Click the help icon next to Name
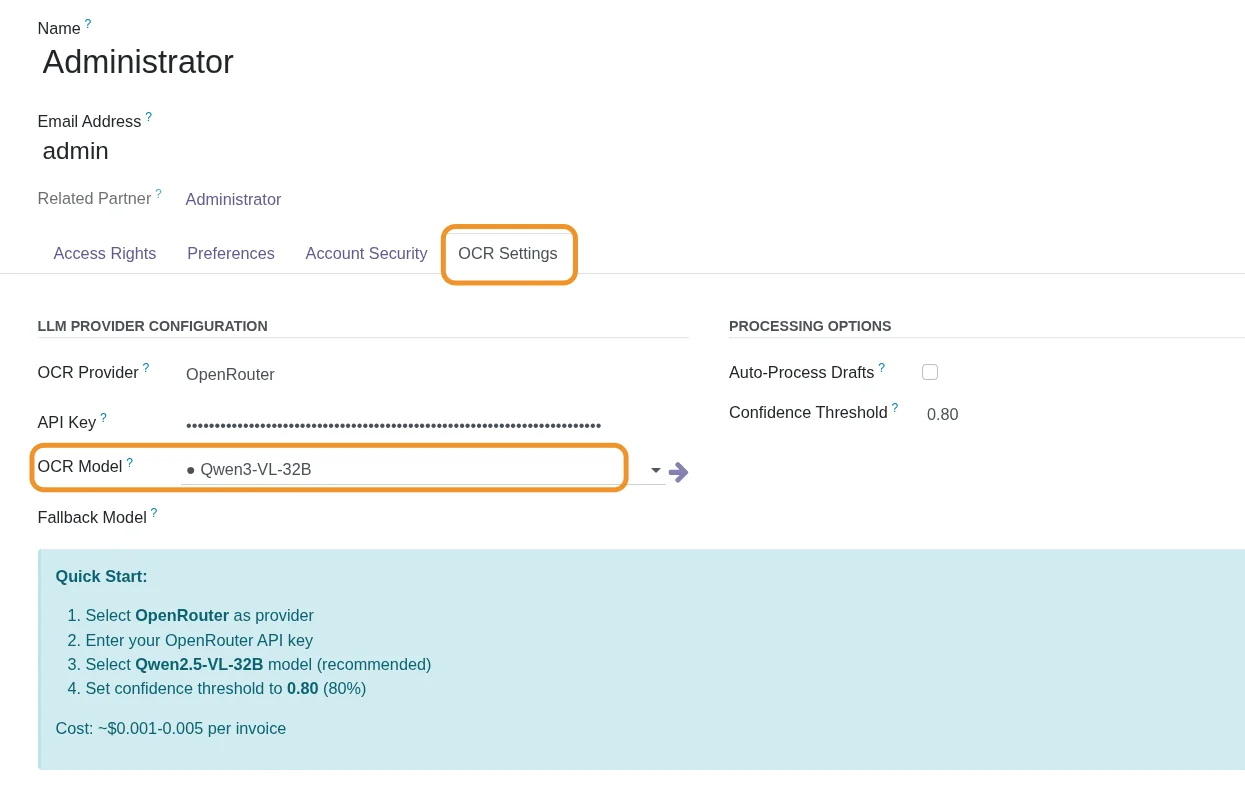 click(x=88, y=24)
